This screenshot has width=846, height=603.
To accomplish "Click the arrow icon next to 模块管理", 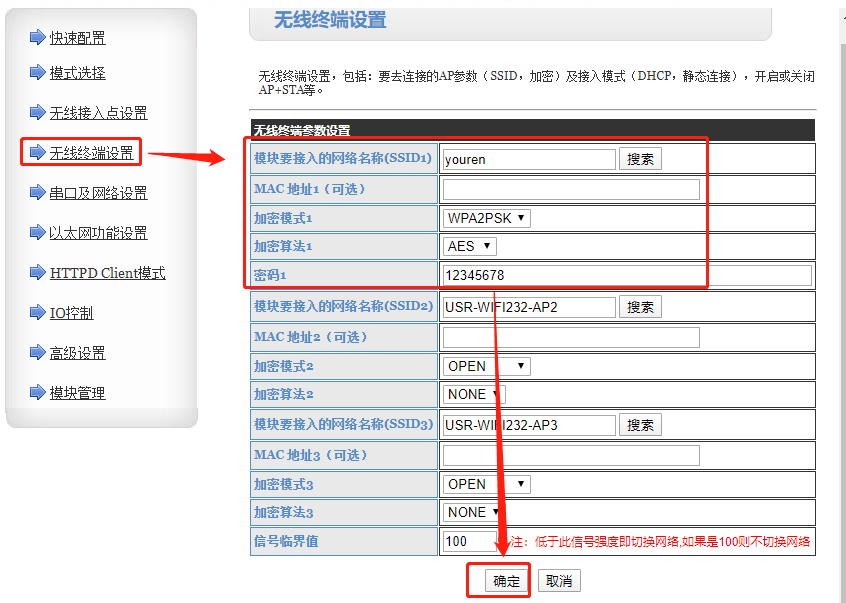I will [38, 393].
